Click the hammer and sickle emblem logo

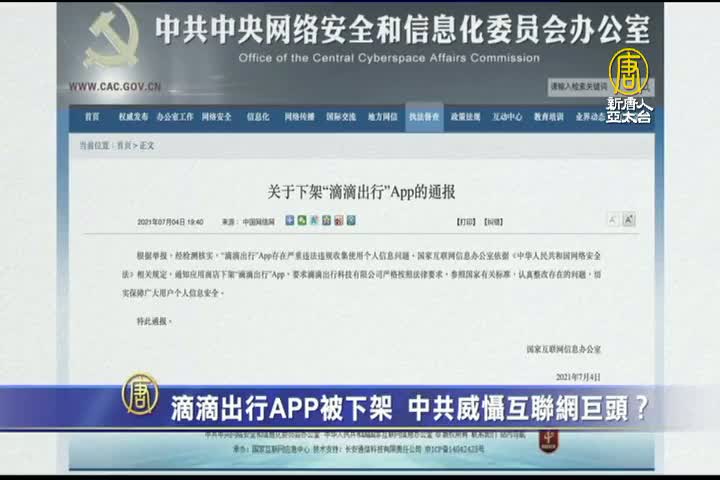click(110, 38)
